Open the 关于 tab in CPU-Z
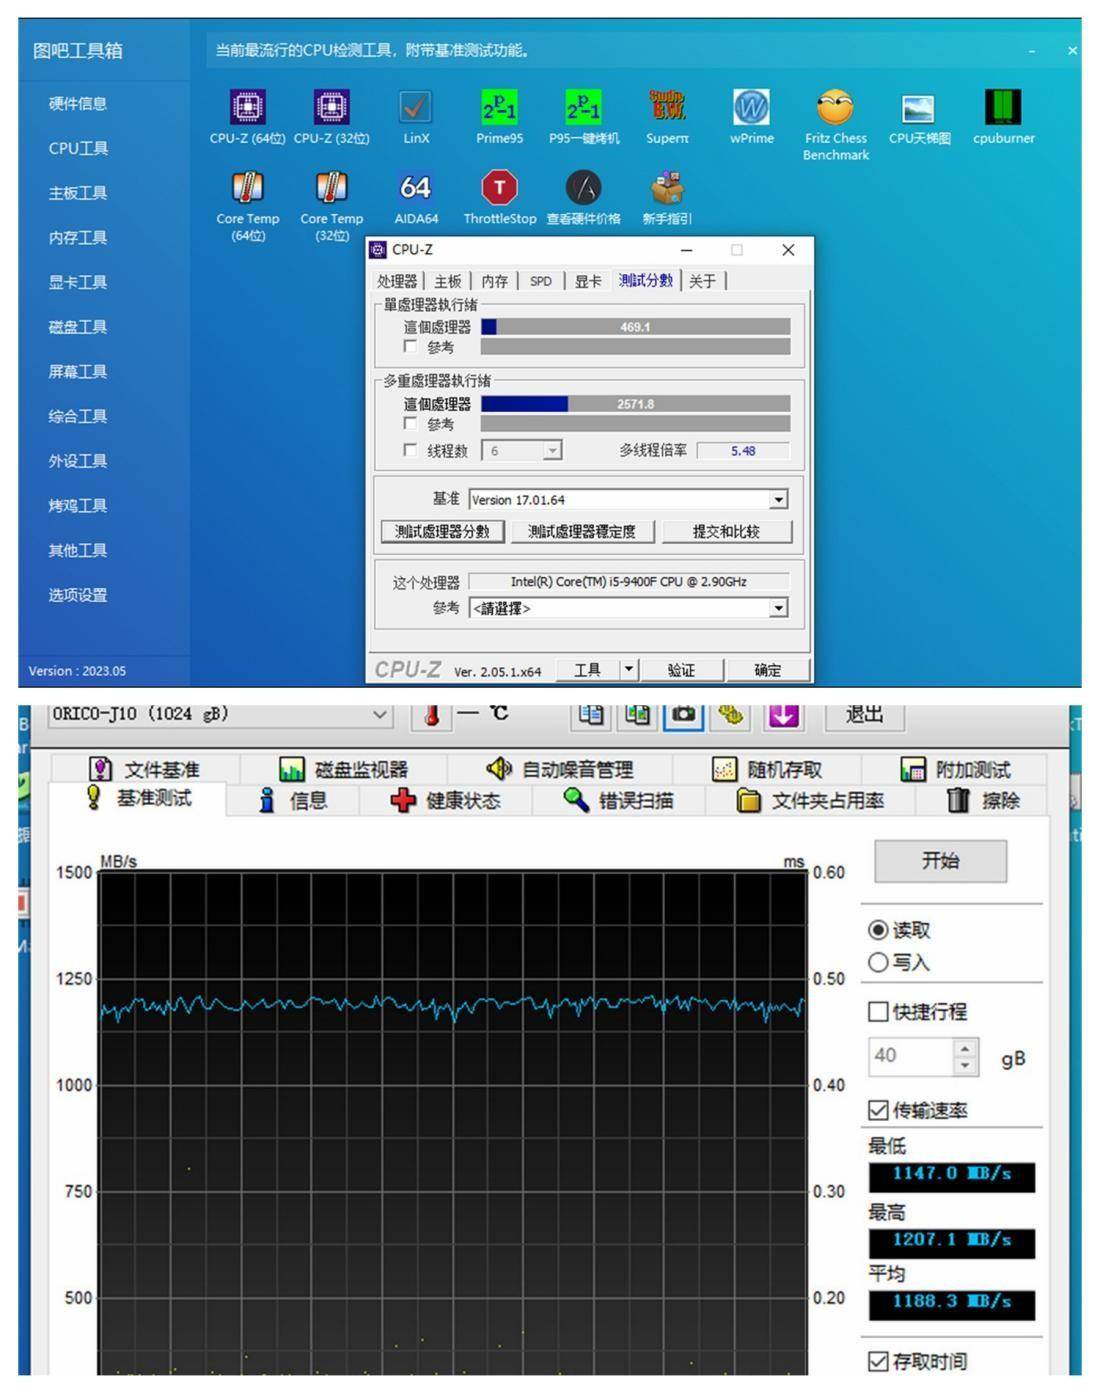Screen dimensions: 1100x1393 703,281
